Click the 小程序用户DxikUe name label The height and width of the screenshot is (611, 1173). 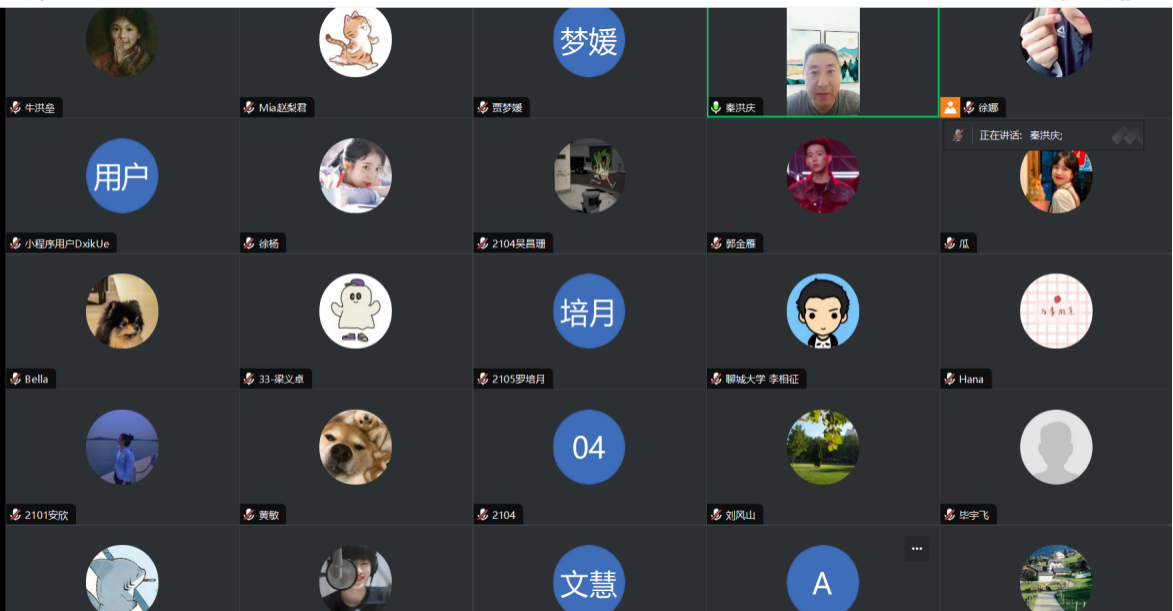point(67,243)
